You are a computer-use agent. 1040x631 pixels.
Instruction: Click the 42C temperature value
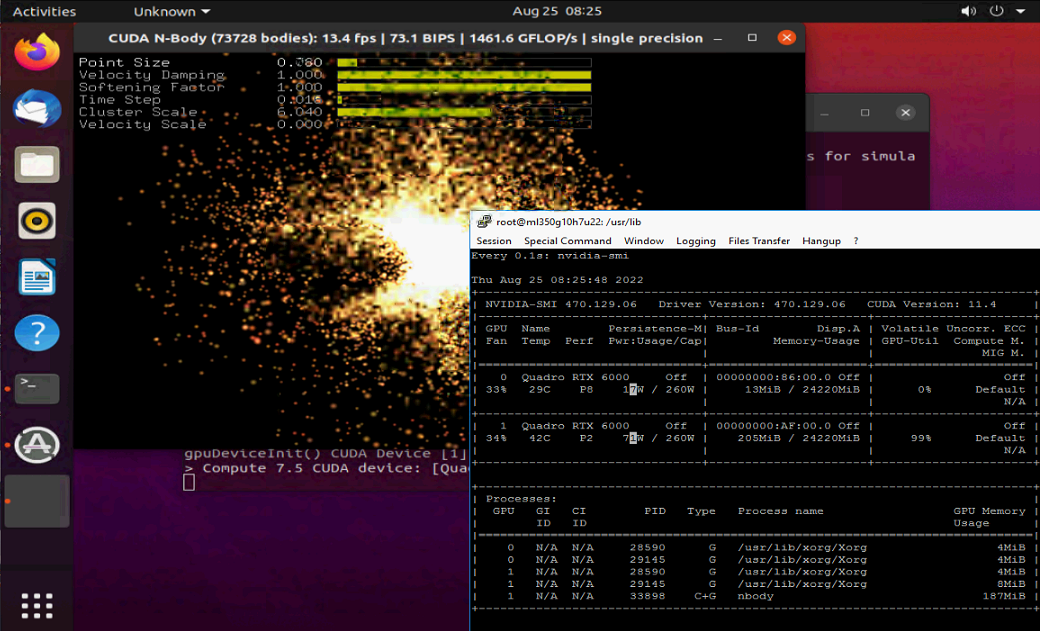pos(539,439)
